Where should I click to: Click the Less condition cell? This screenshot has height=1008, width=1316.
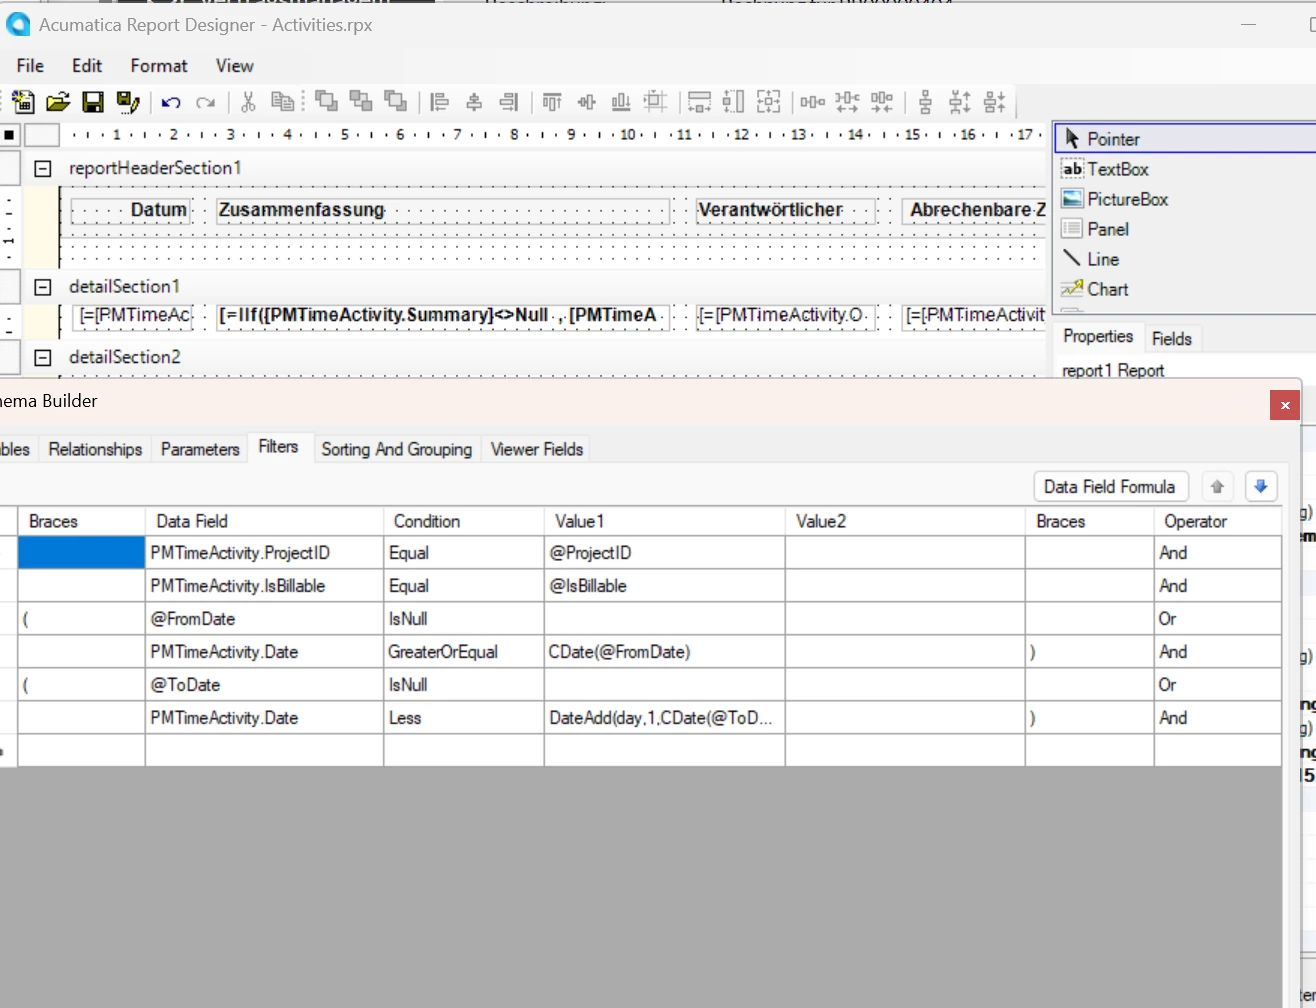click(x=464, y=718)
